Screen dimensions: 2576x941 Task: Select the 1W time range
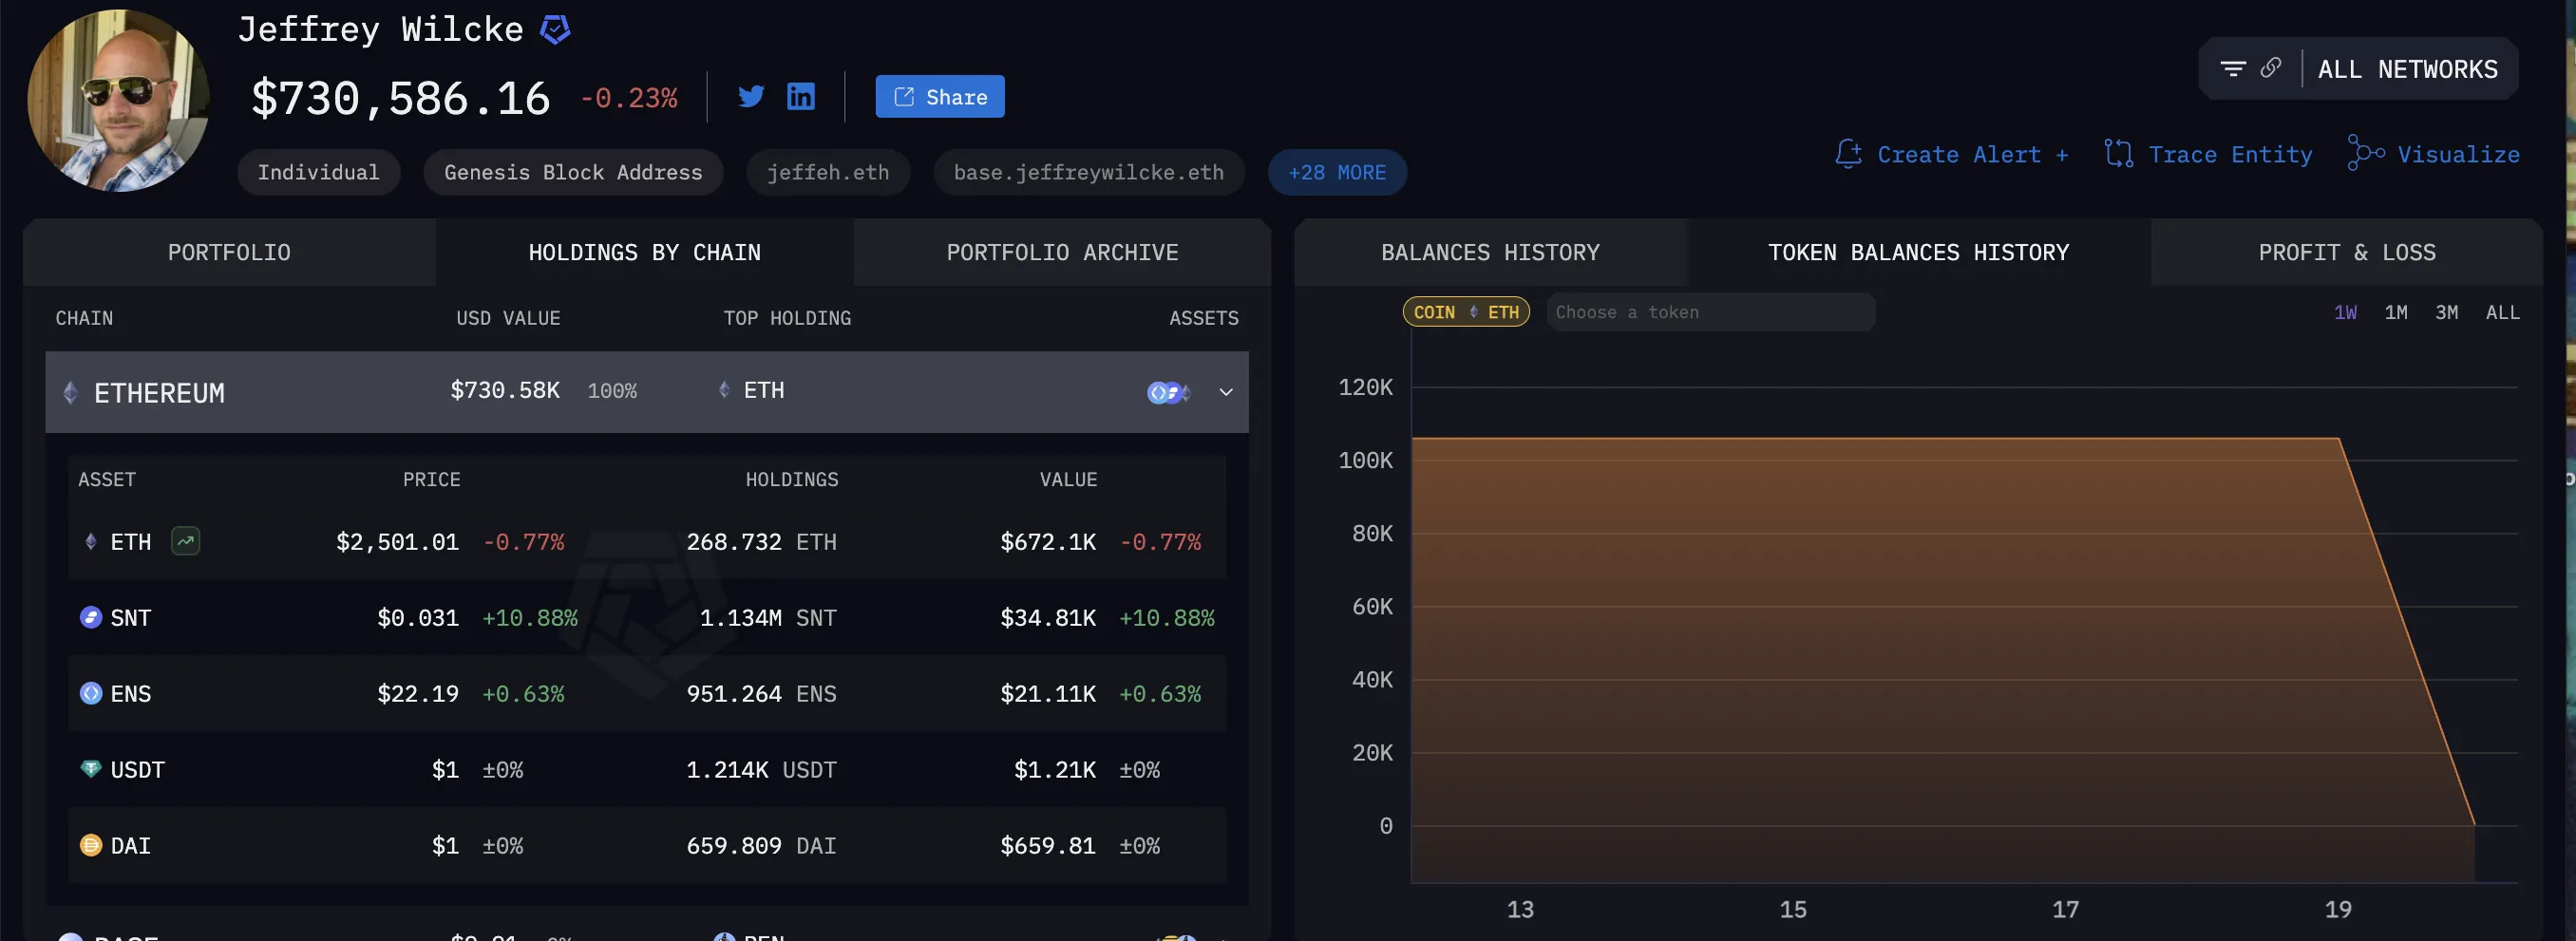(2345, 313)
